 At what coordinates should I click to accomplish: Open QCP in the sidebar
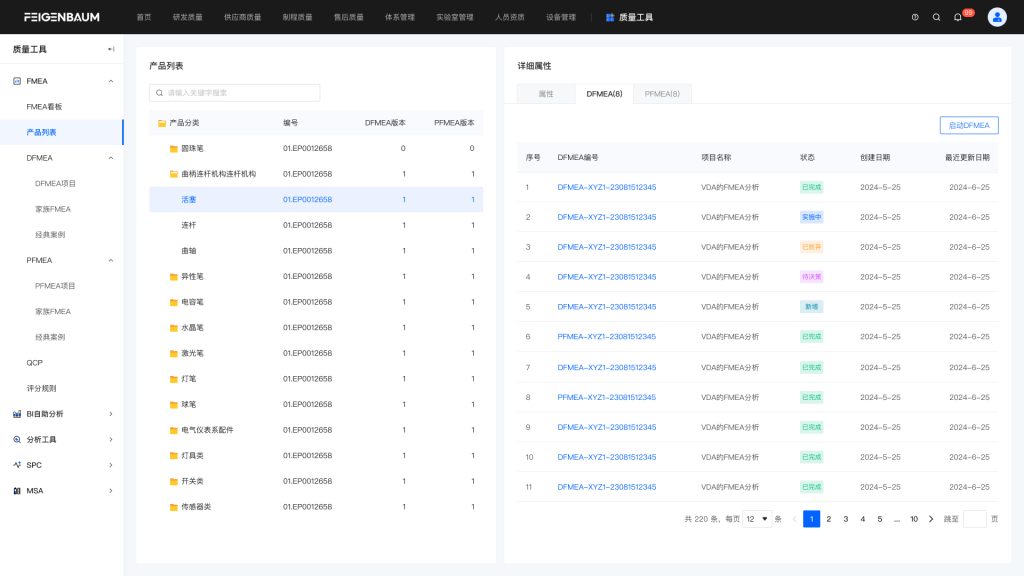[35, 363]
